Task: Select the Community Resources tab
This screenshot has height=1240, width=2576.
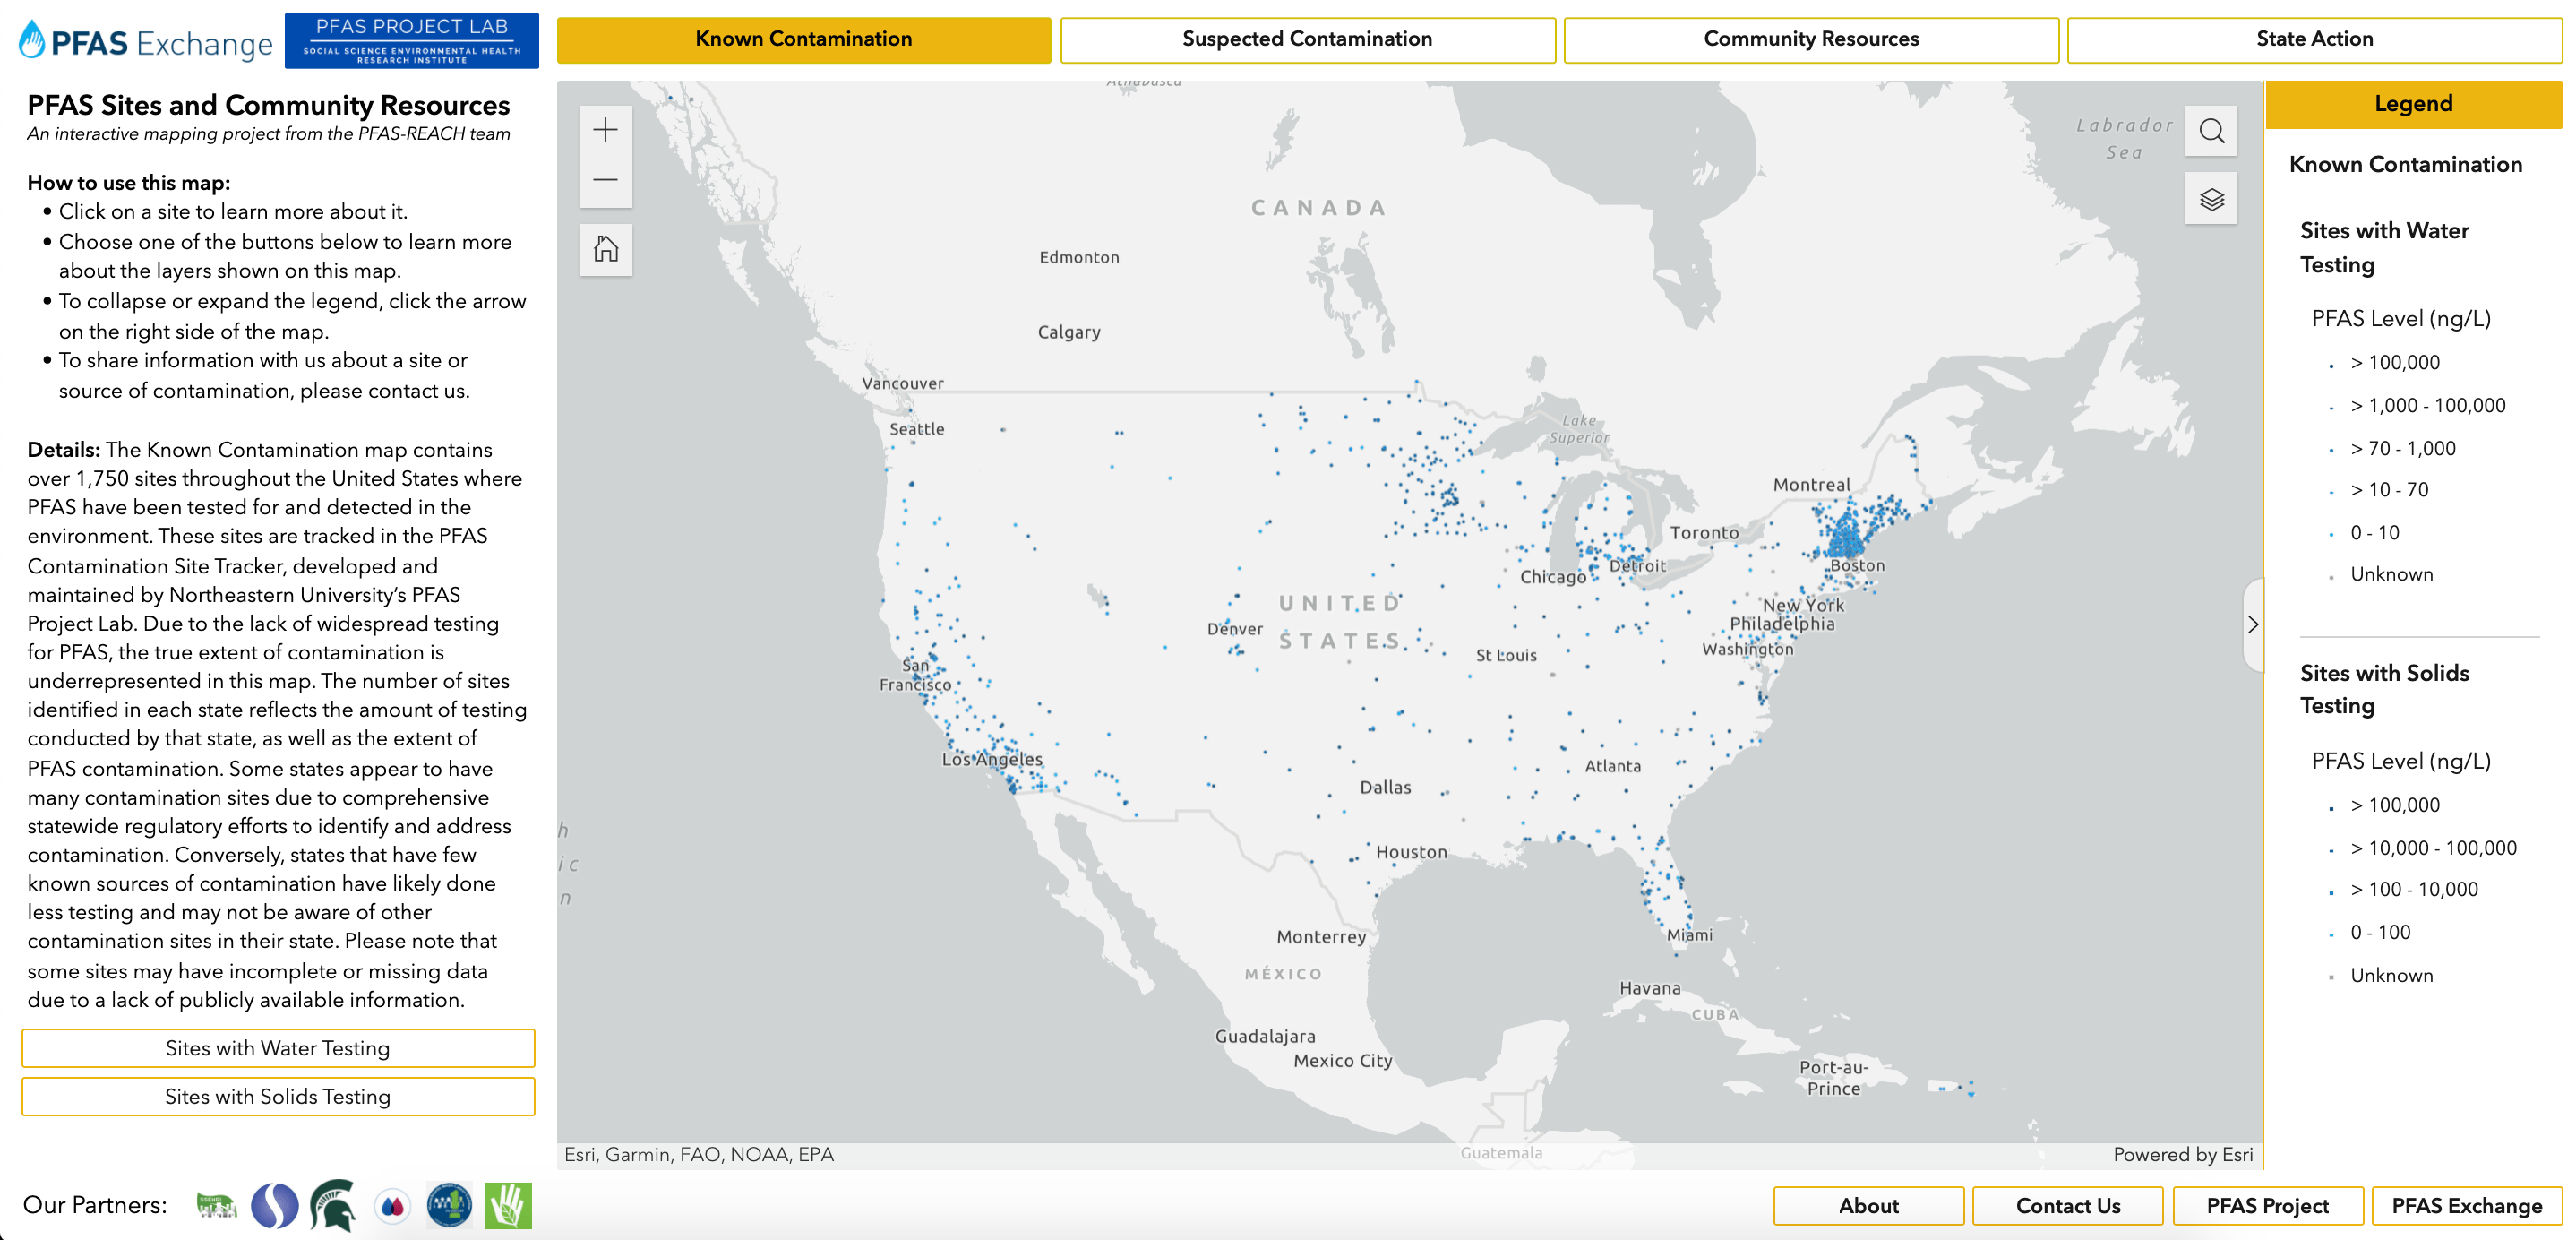Action: [x=1811, y=38]
